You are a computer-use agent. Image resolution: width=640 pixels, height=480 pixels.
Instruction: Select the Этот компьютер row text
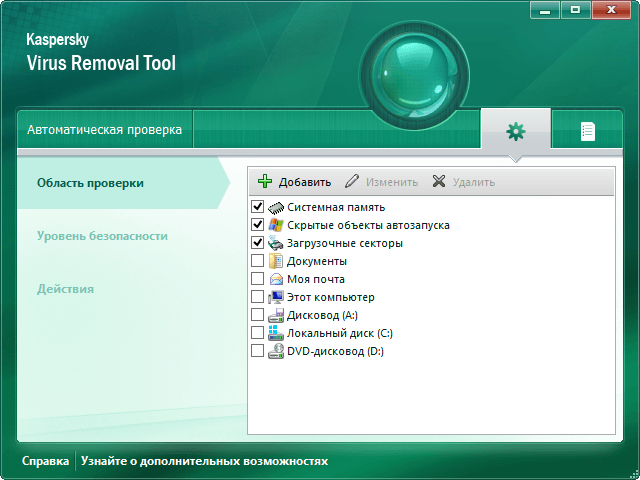tap(331, 297)
